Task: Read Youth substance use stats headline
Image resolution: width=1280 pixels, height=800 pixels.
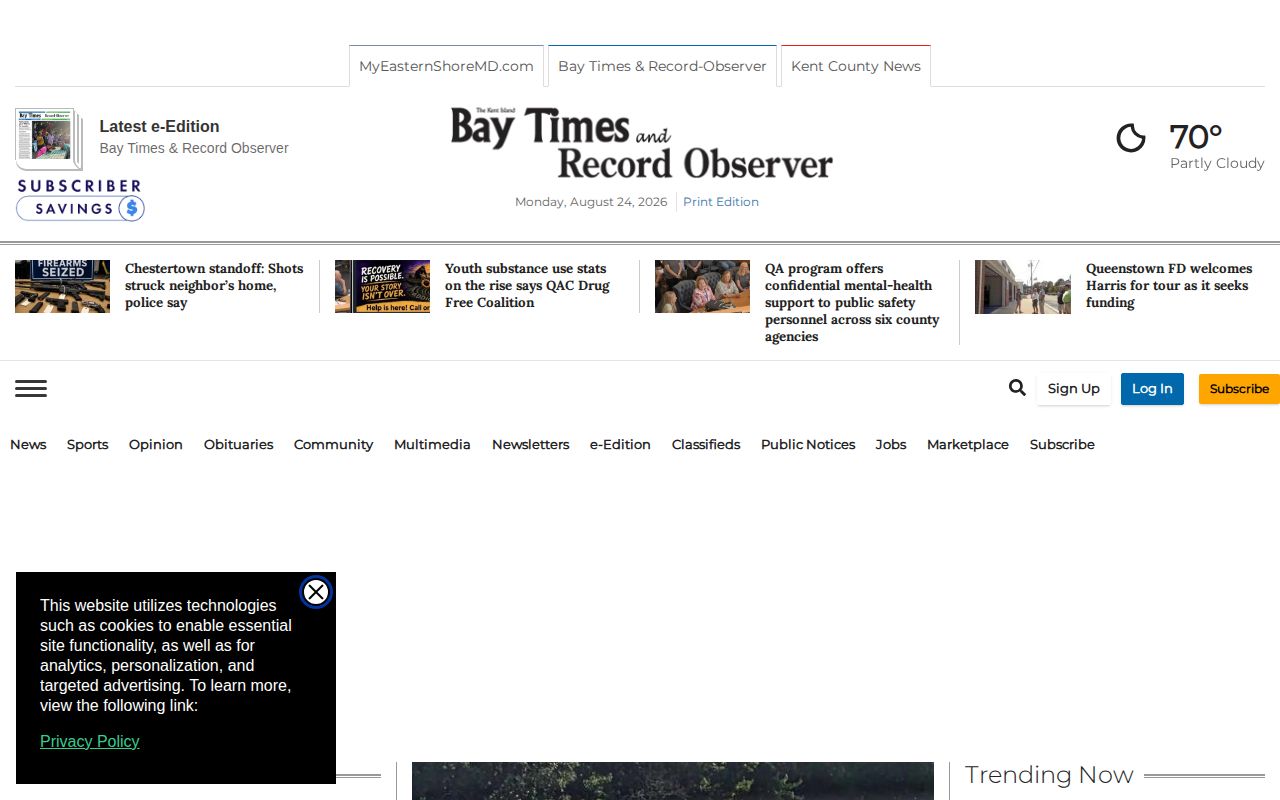Action: (x=527, y=286)
